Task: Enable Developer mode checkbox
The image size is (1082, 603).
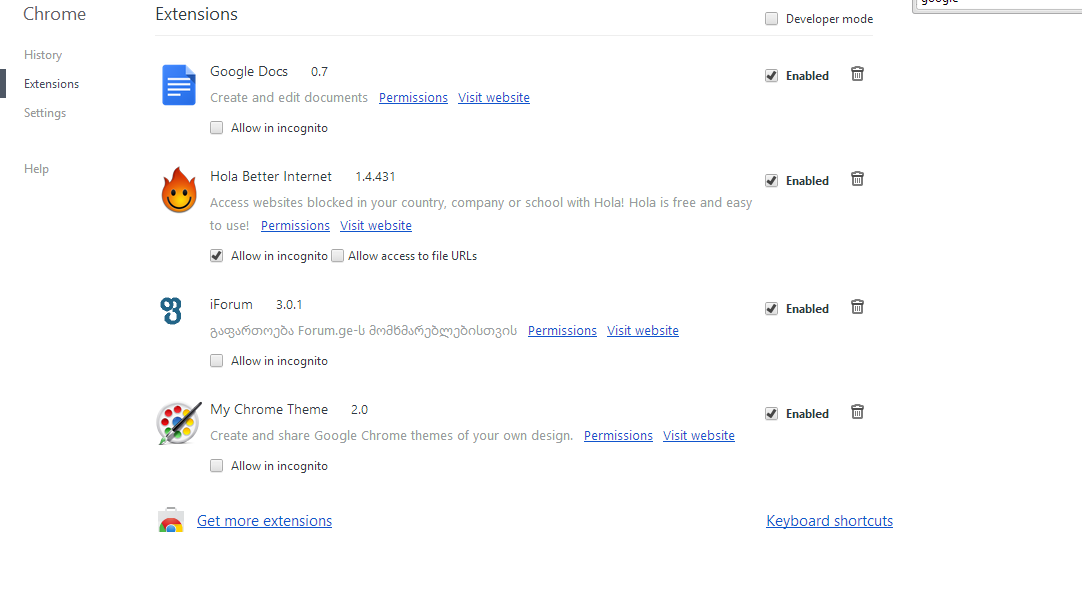Action: (x=772, y=19)
